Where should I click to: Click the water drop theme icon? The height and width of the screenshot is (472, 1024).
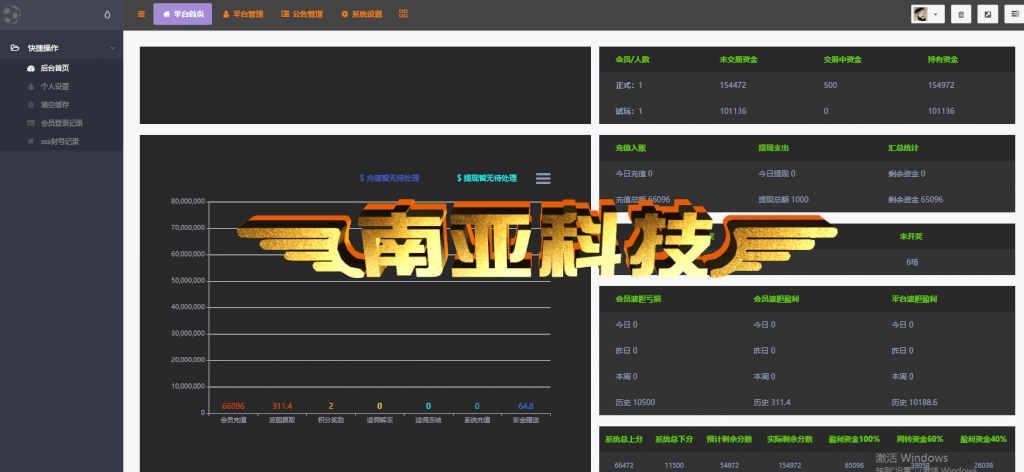(108, 14)
